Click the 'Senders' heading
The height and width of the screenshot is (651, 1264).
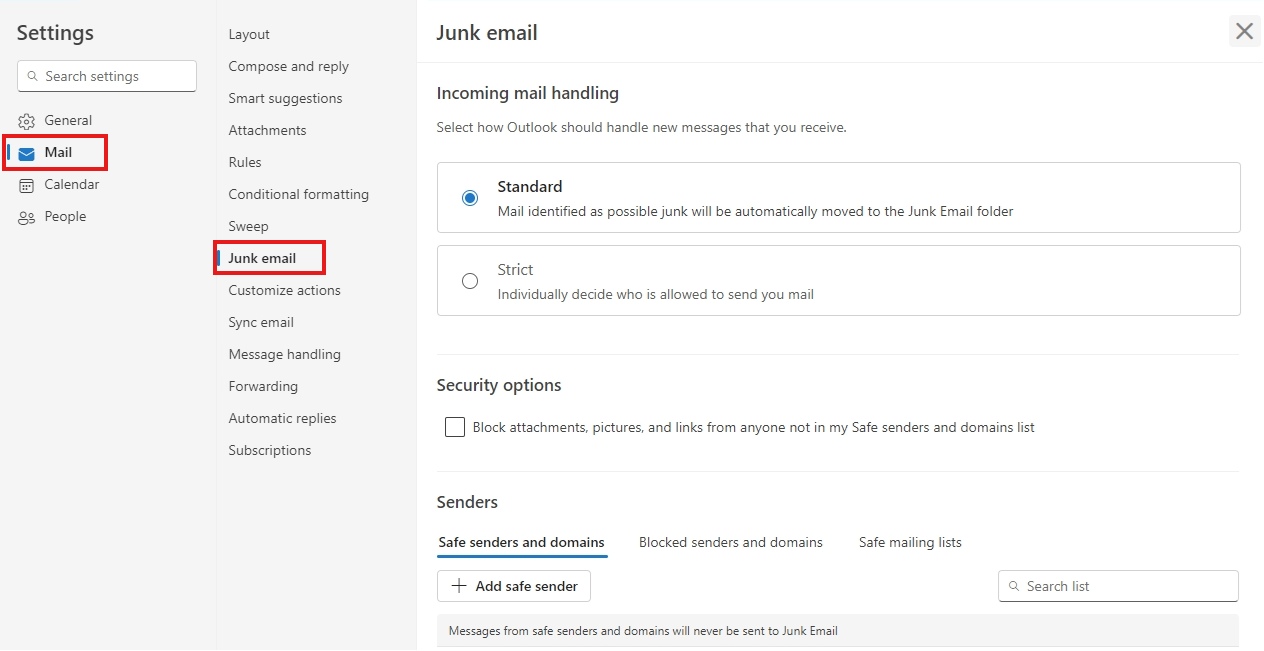467,502
